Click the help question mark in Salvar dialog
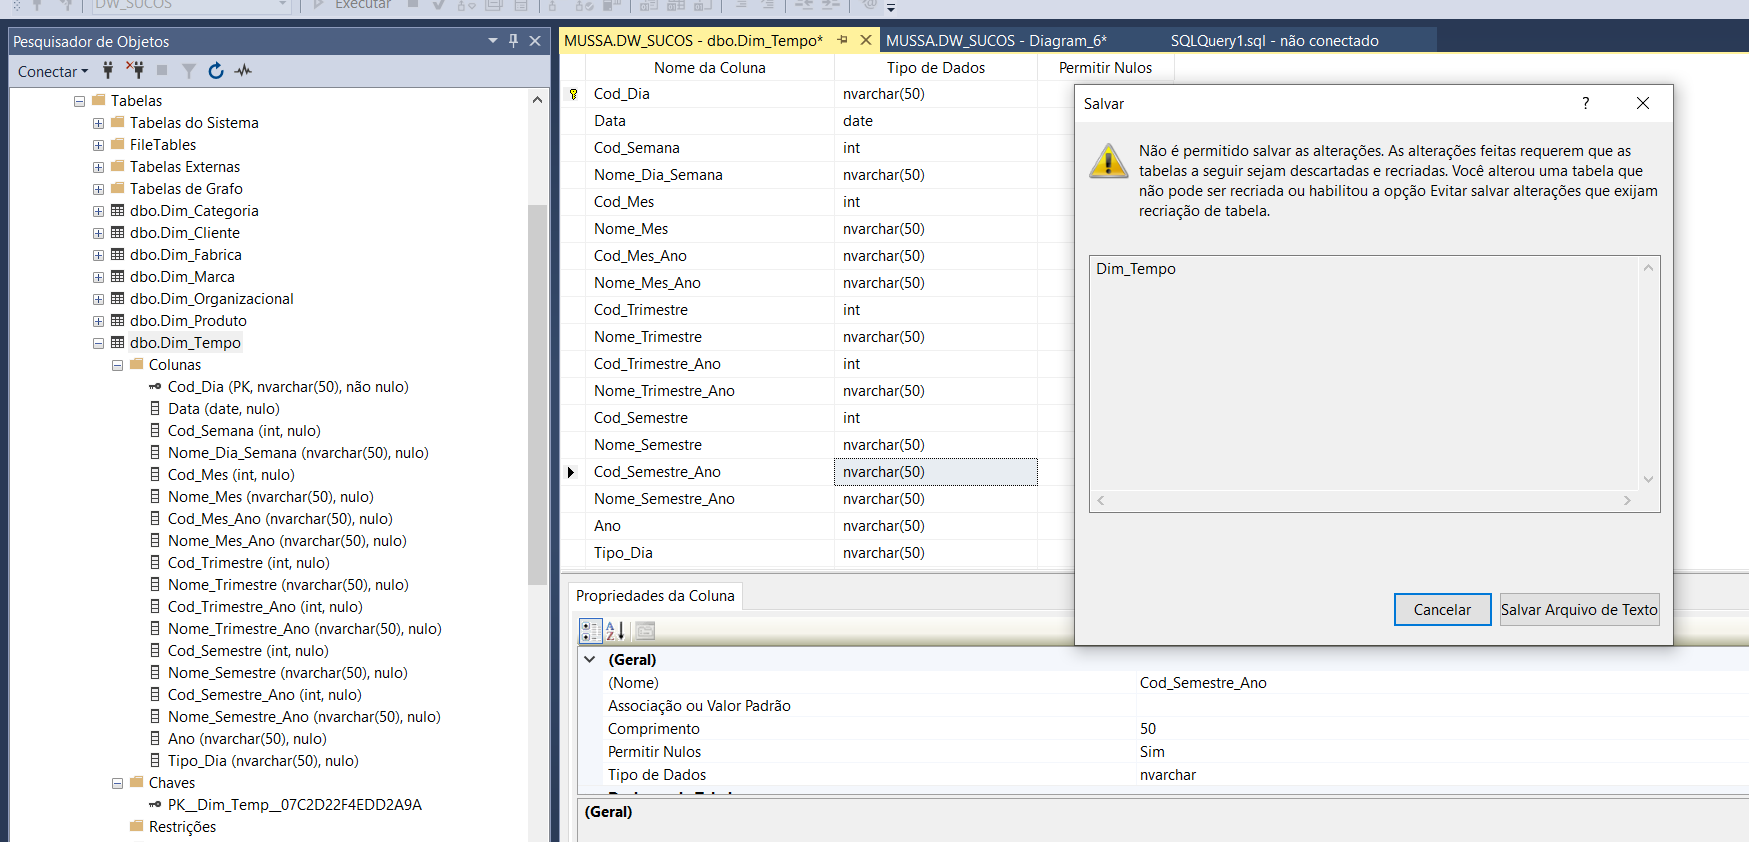 coord(1585,103)
